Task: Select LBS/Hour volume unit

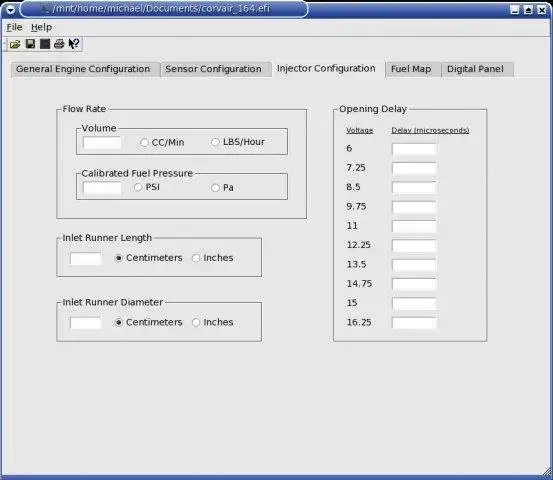Action: click(238, 142)
